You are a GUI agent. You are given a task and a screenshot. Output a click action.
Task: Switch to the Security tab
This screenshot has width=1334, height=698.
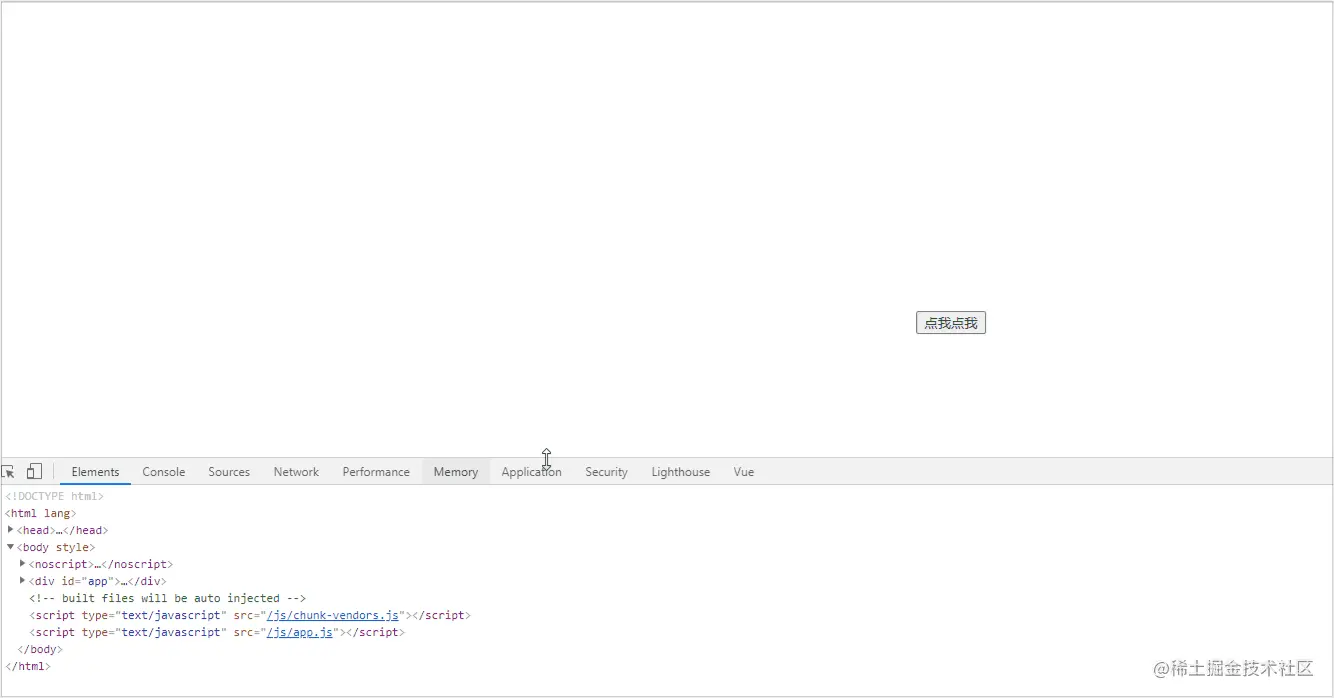coord(606,472)
